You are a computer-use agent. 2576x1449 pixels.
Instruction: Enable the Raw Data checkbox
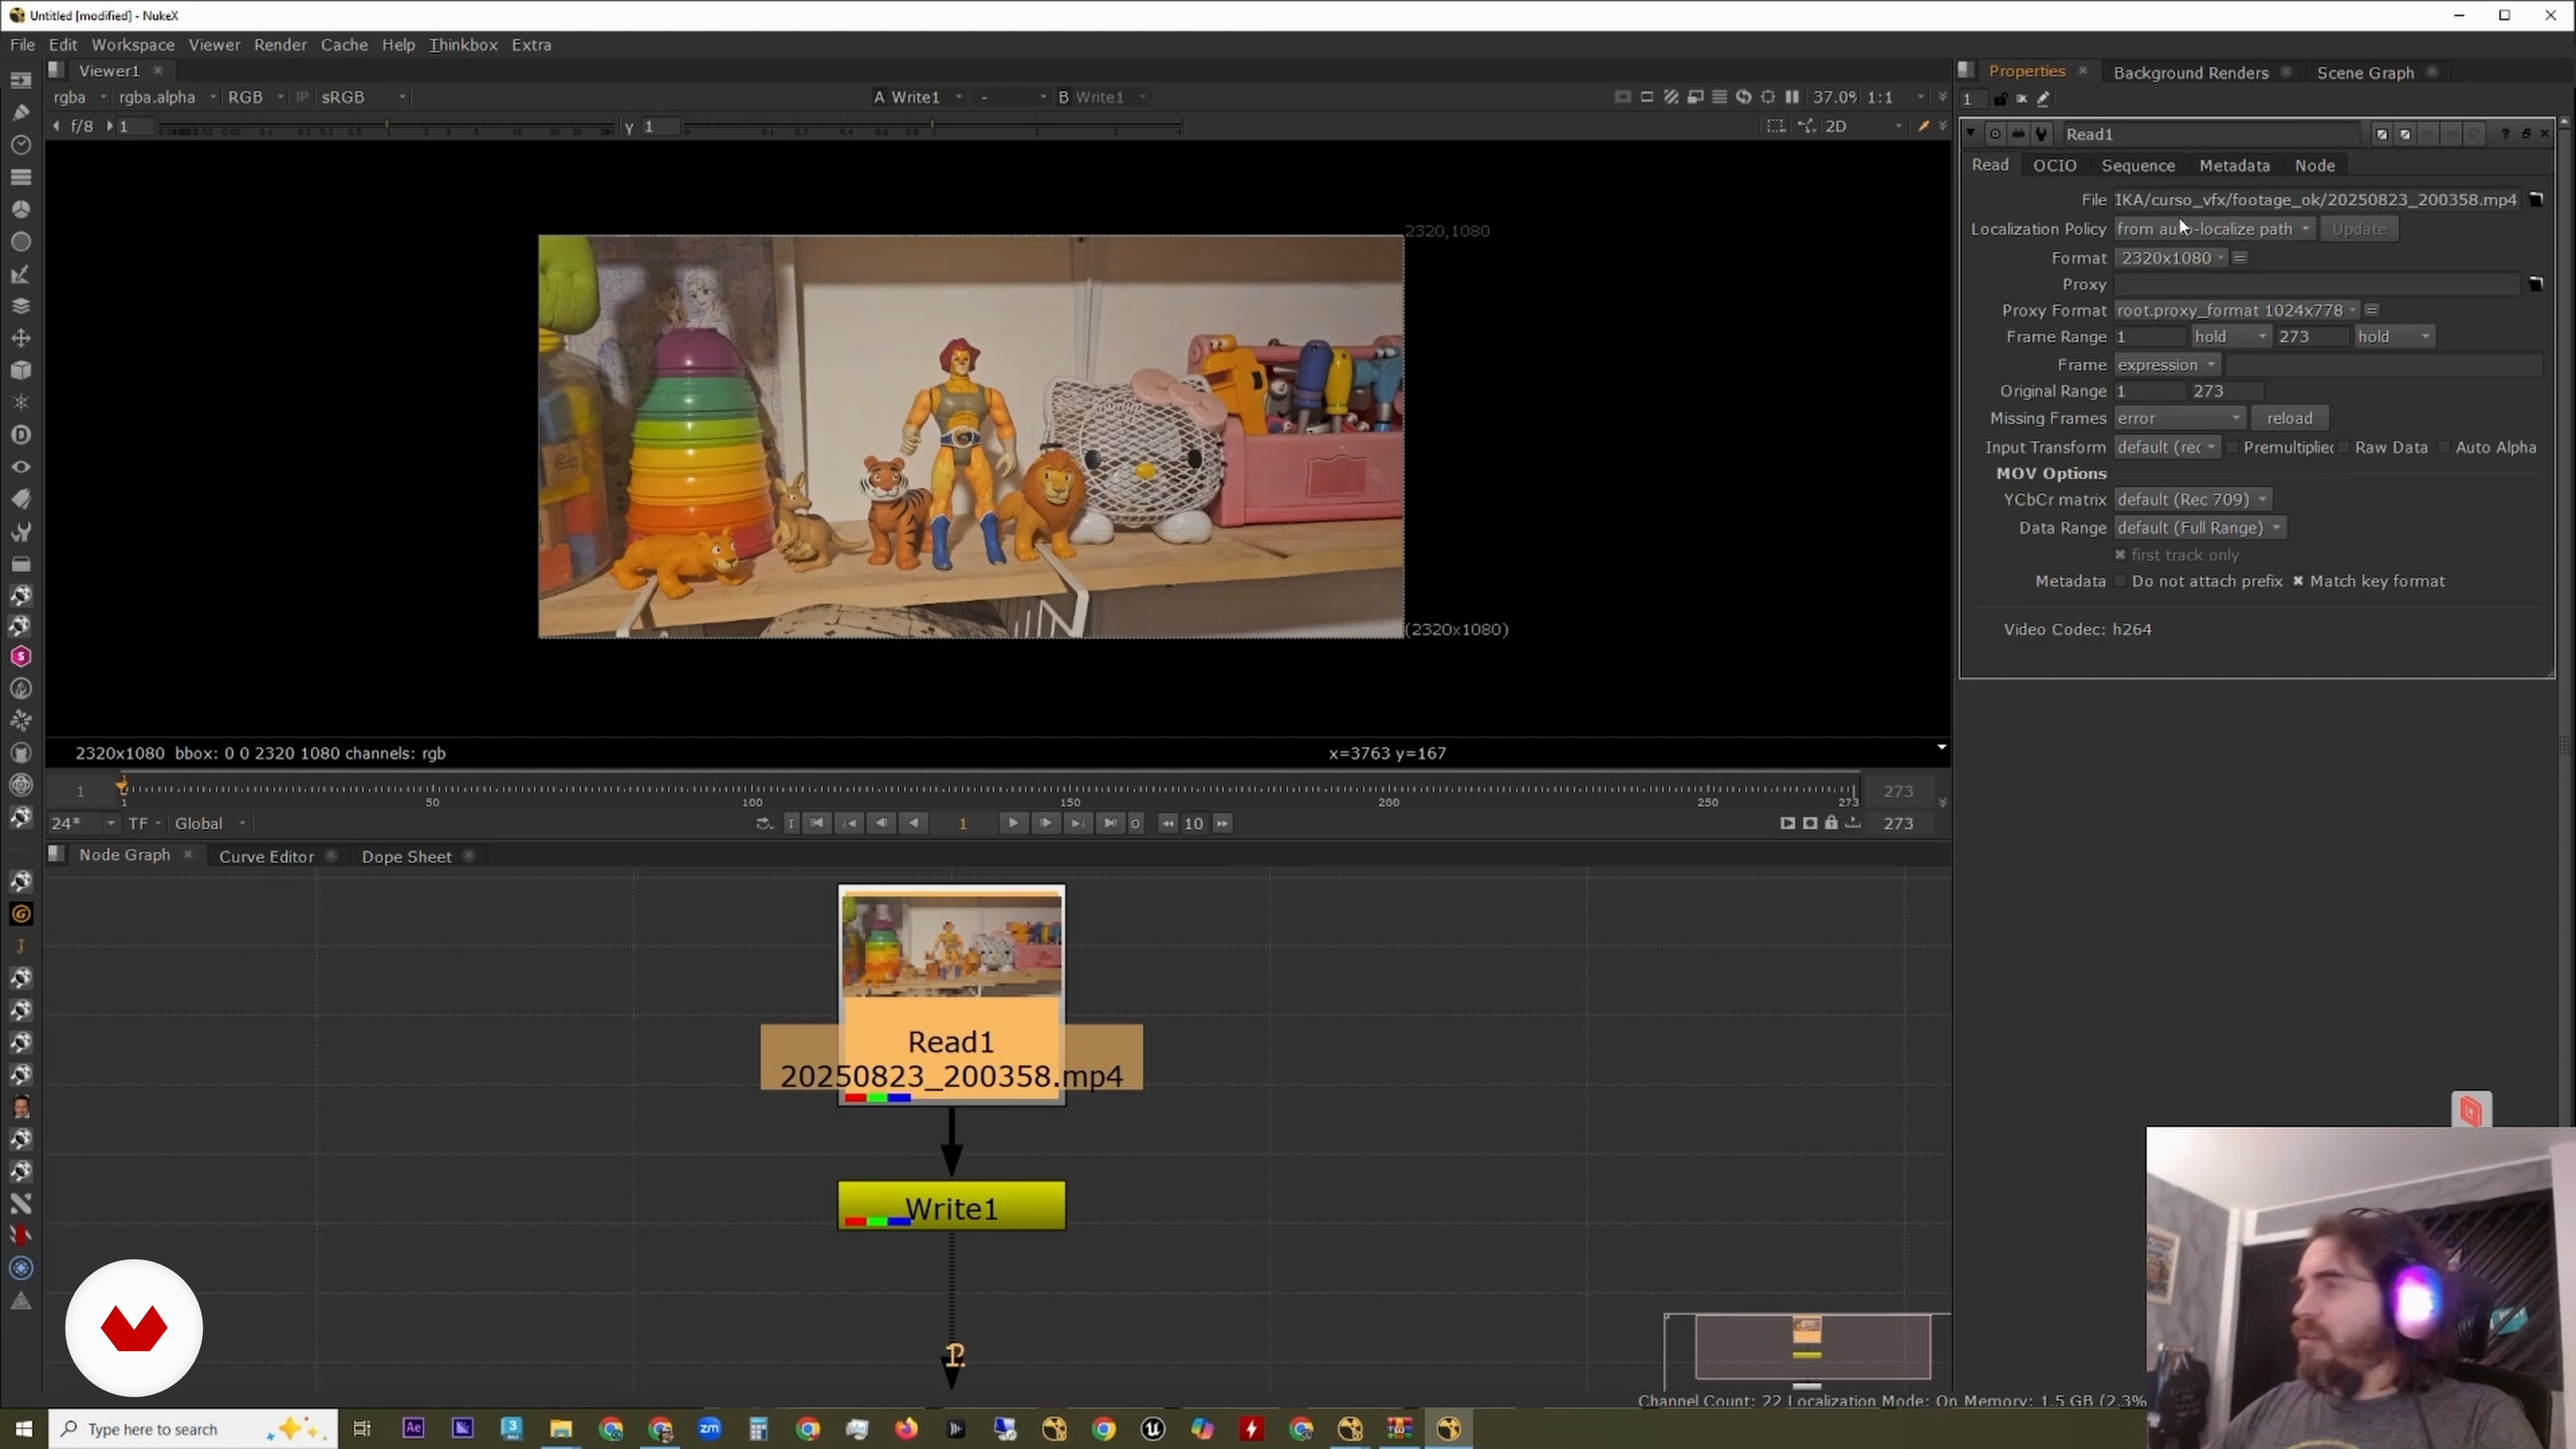click(2343, 448)
